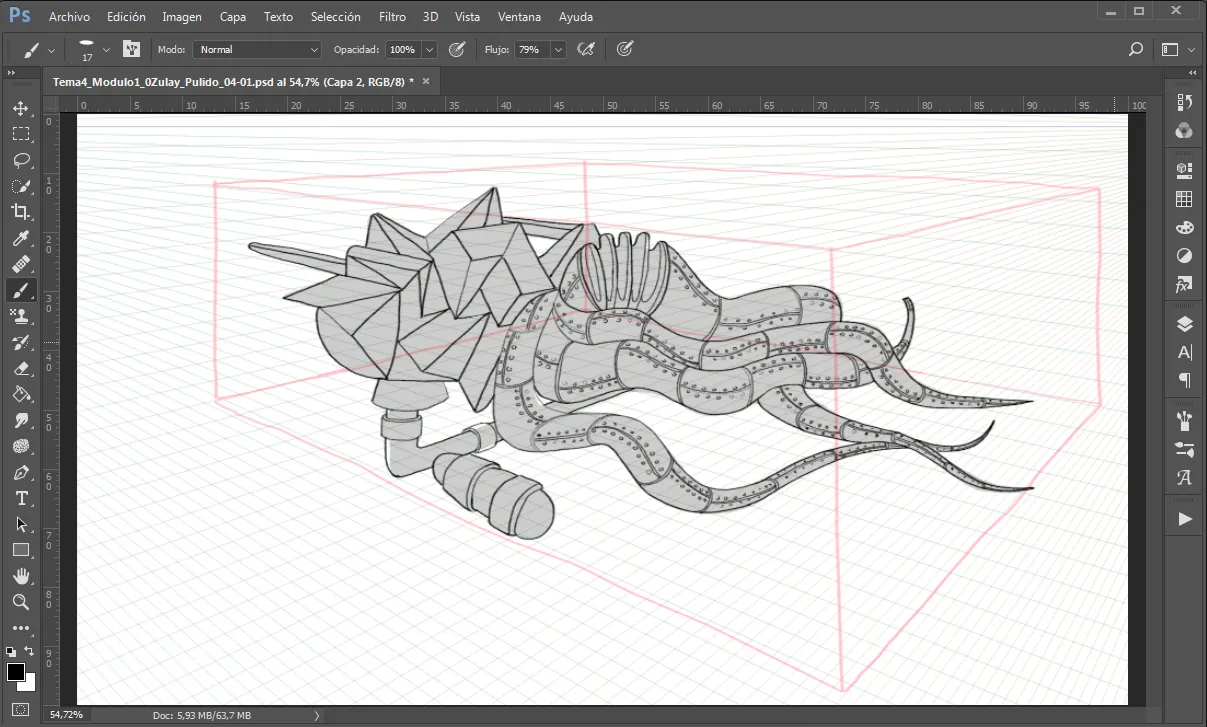
Task: Click the Opacidad 100% field
Action: click(403, 49)
